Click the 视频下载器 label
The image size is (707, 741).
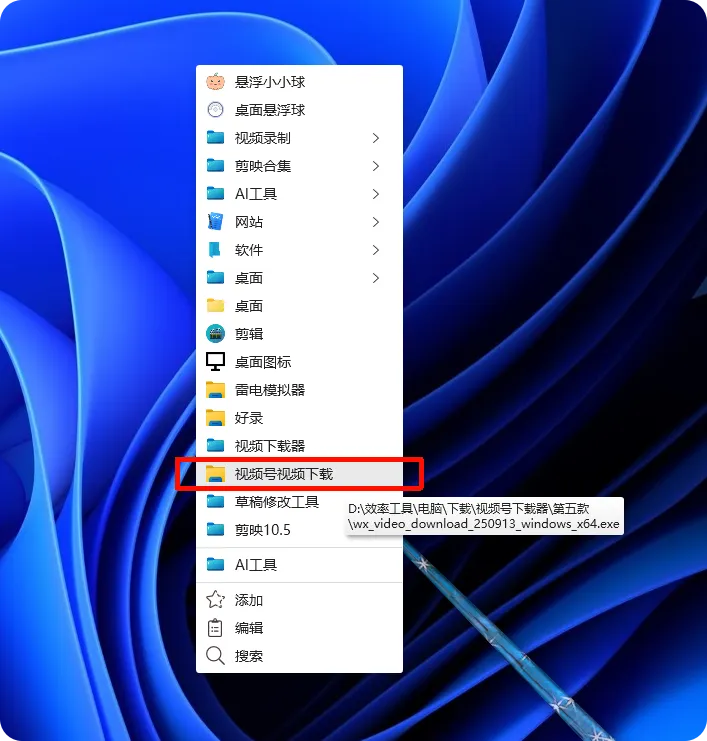coord(270,446)
